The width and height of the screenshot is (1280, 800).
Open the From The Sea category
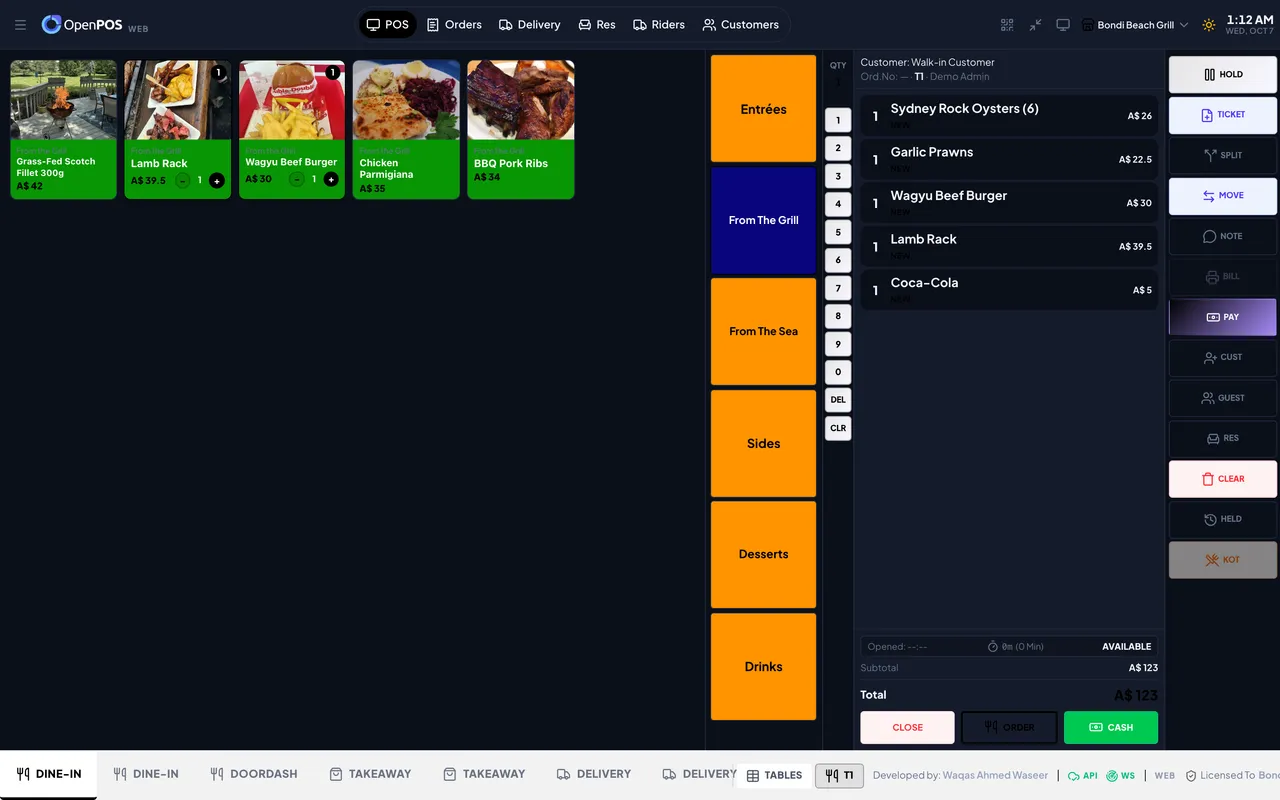pos(763,332)
